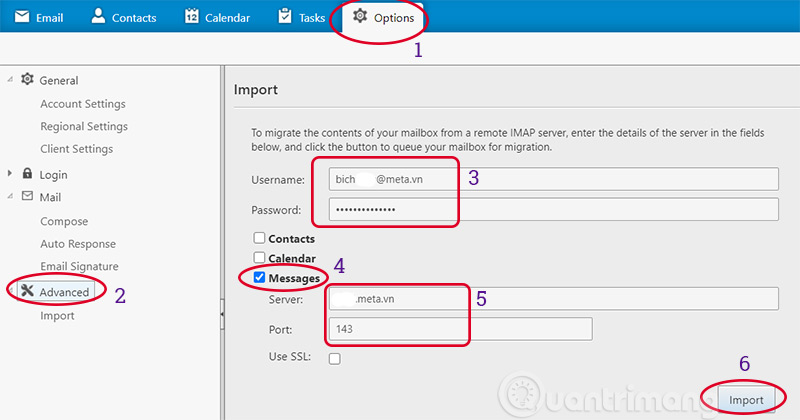This screenshot has width=800, height=420.
Task: Select the Options tab
Action: click(384, 17)
